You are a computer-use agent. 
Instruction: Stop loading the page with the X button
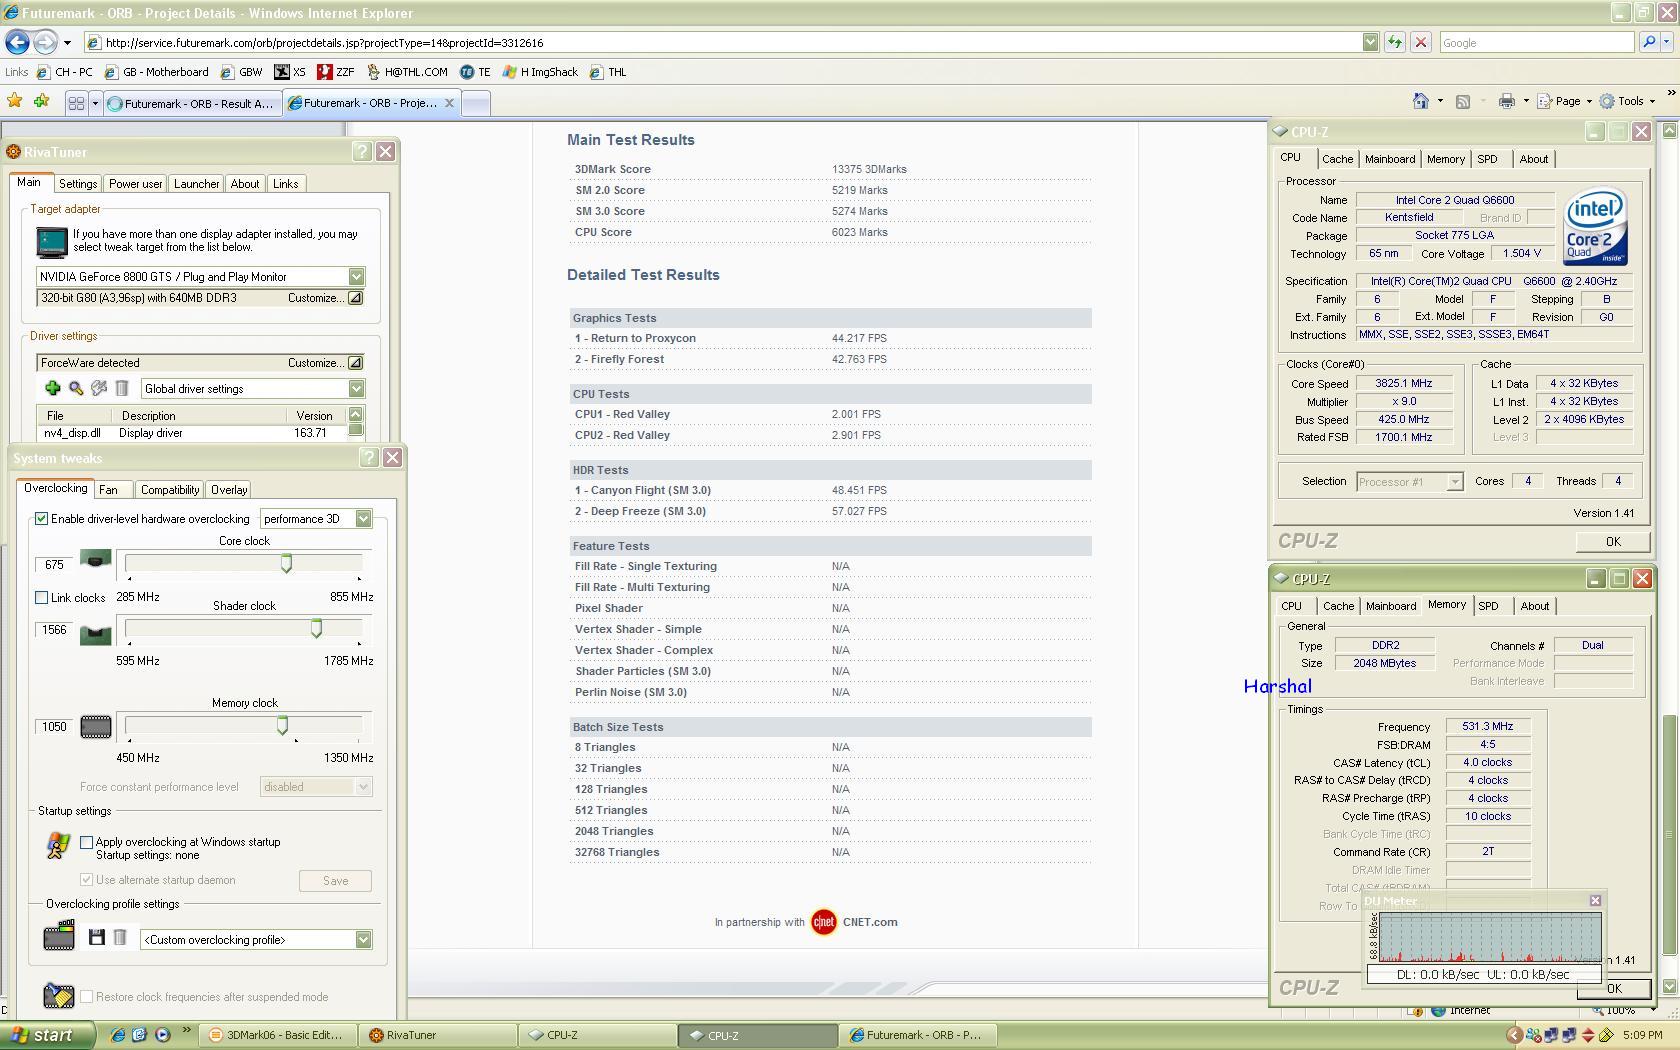[1420, 42]
